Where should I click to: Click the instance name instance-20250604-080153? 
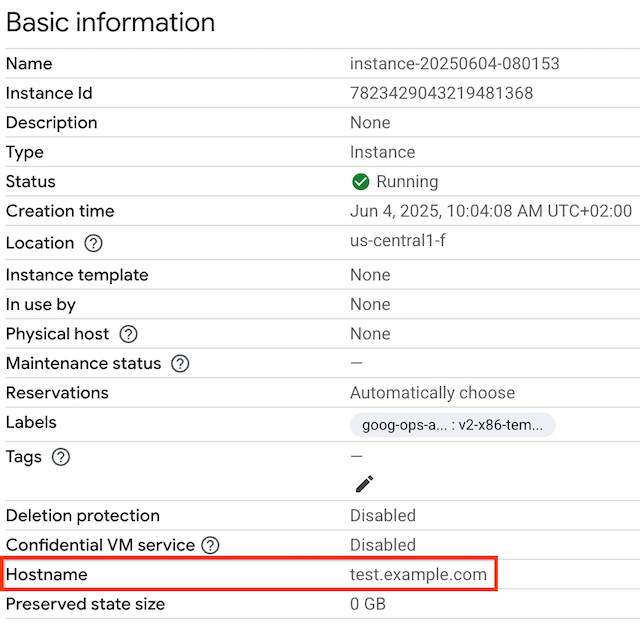pyautogui.click(x=454, y=64)
